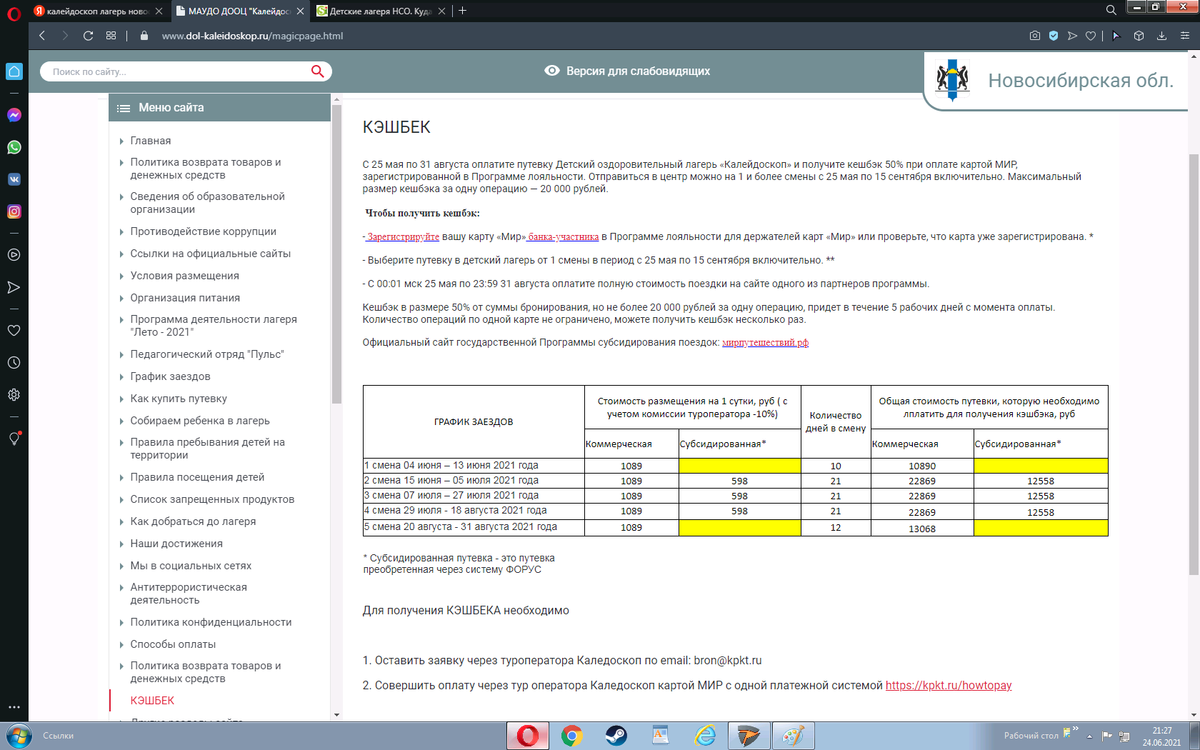Open 'График заездов' menu item
Image resolution: width=1200 pixels, height=750 pixels.
[x=170, y=376]
